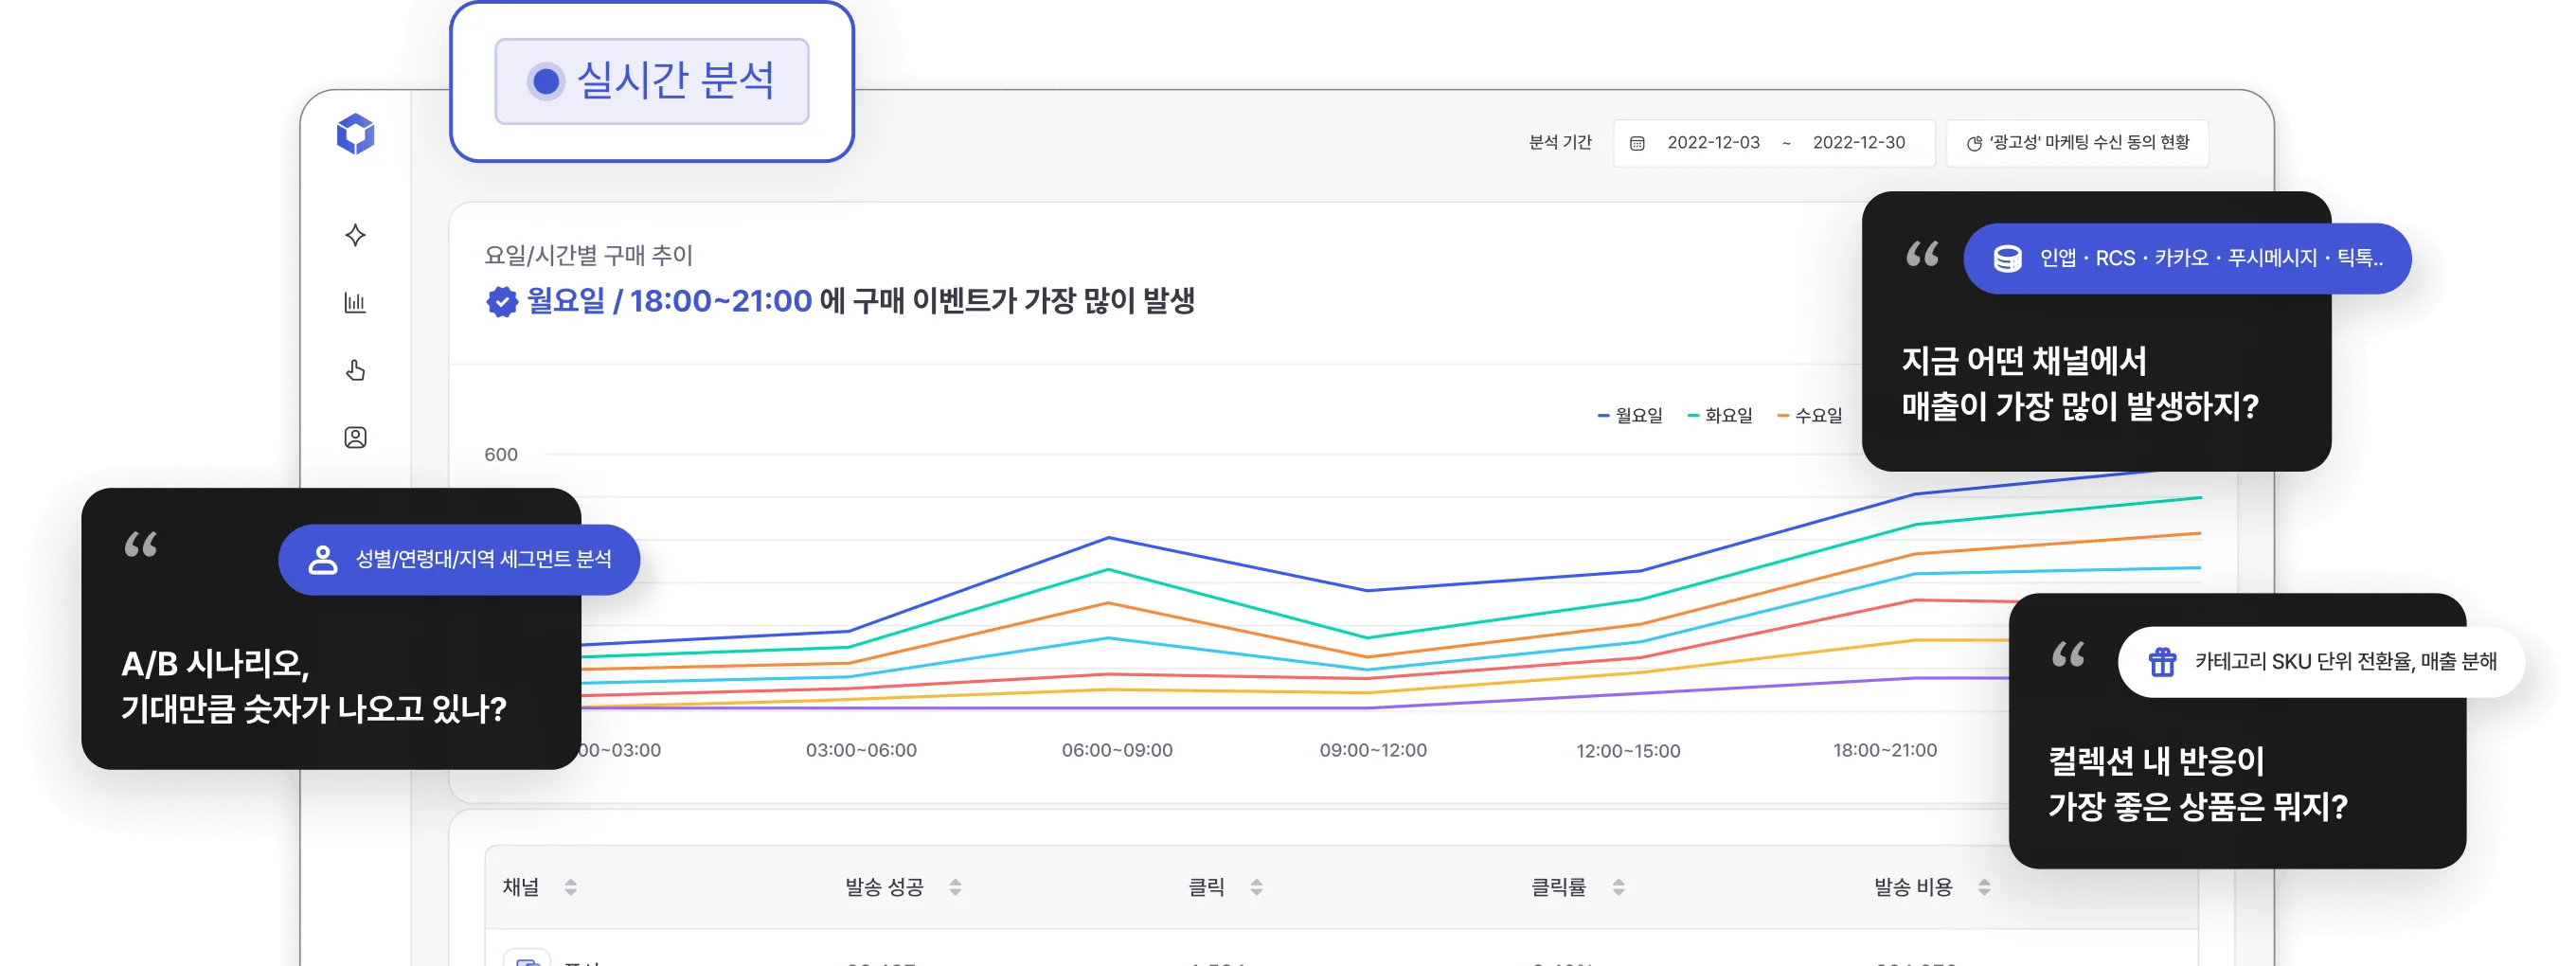Click the database icon in 인앱 · RCS pill
This screenshot has width=2576, height=966.
[x=2007, y=258]
